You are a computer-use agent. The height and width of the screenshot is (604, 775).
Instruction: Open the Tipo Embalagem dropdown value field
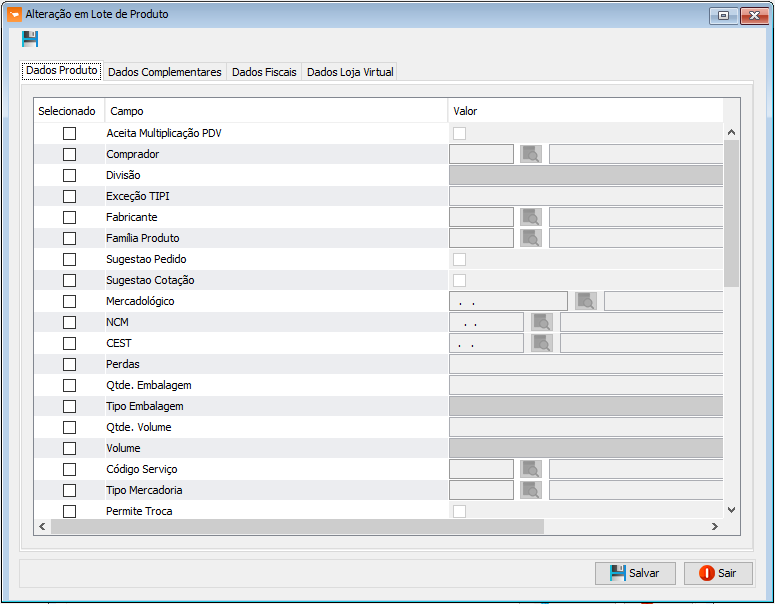click(x=586, y=406)
